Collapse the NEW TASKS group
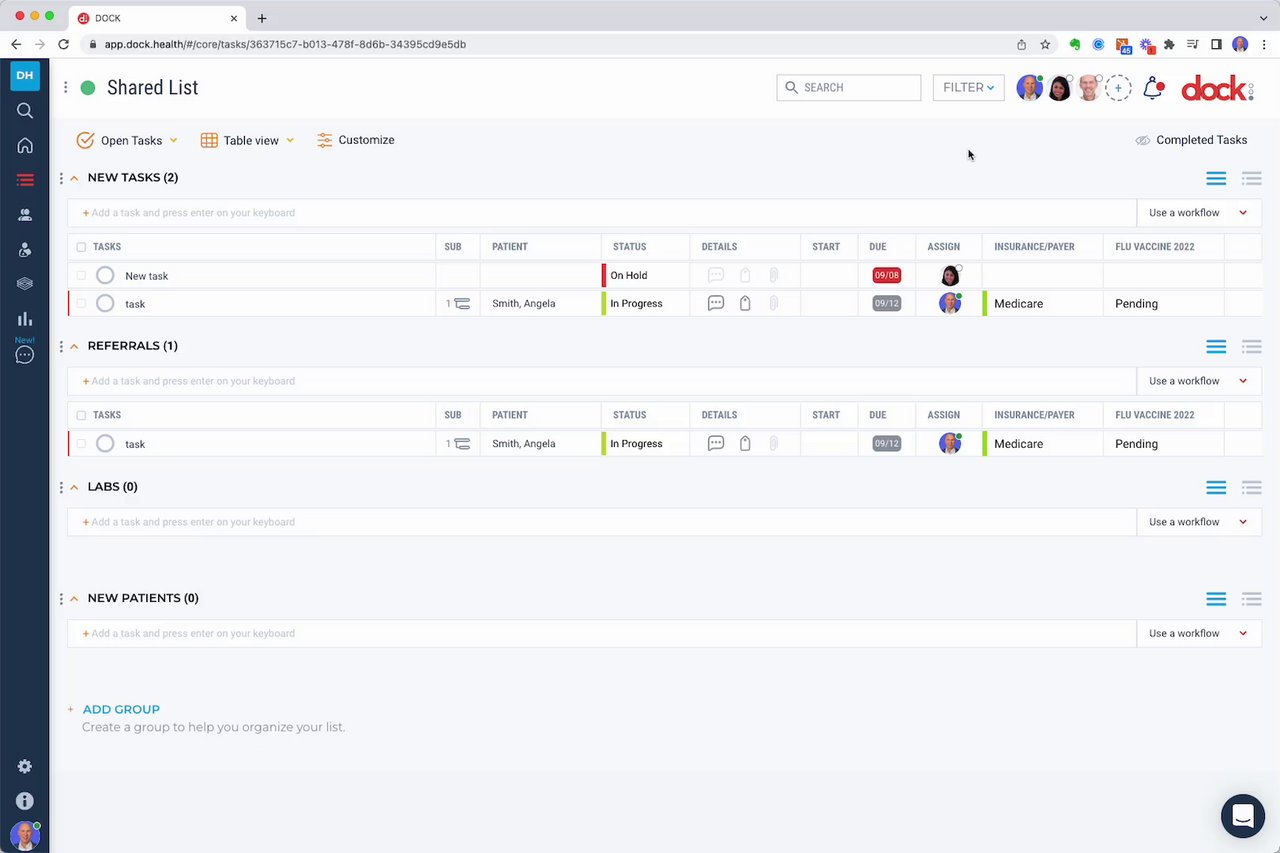The height and width of the screenshot is (853, 1280). (x=74, y=178)
